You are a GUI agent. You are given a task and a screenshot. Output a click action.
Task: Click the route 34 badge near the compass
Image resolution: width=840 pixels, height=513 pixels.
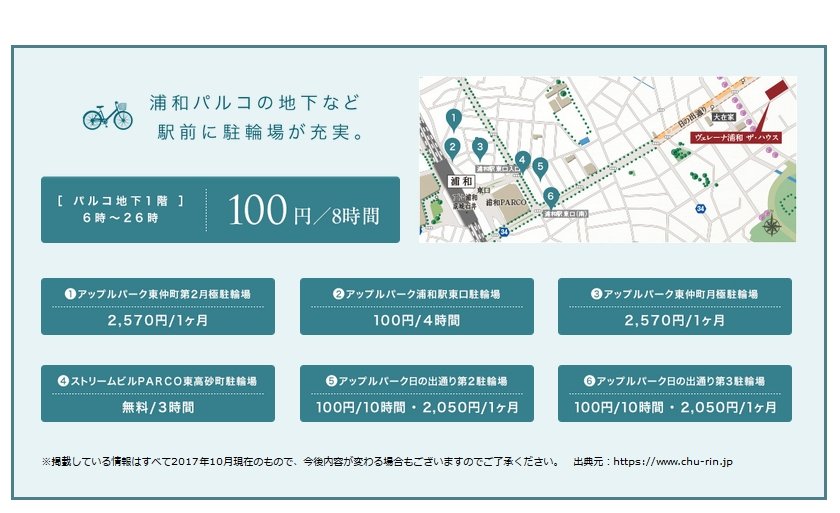pyautogui.click(x=701, y=209)
